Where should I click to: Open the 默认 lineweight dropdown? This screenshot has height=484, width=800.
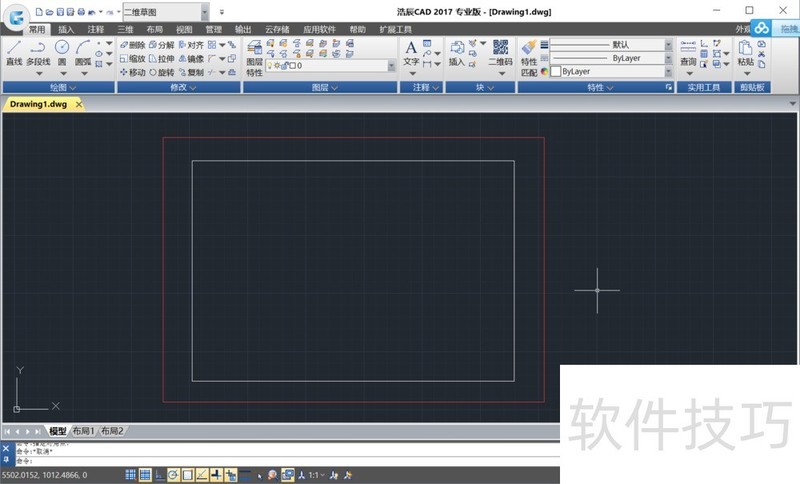[668, 45]
